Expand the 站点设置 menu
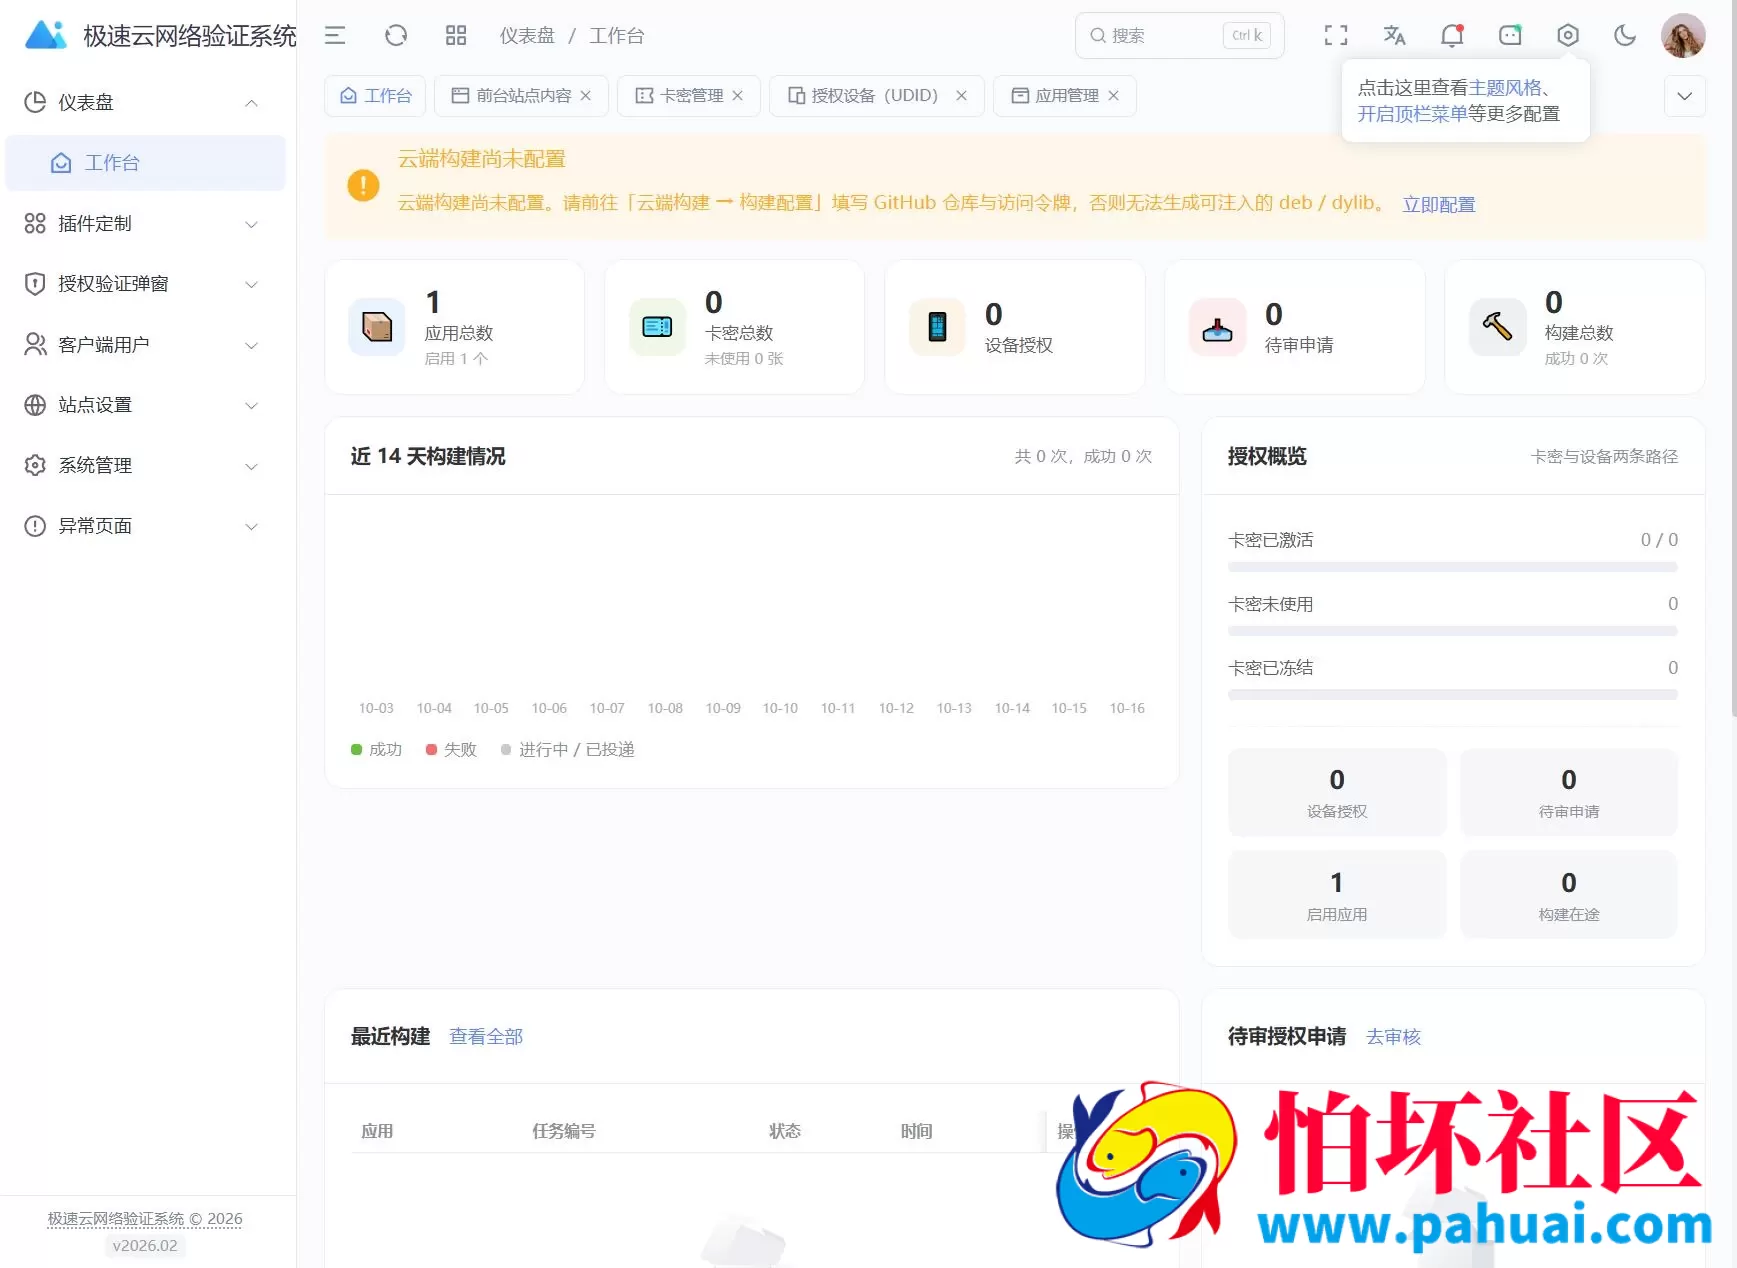The image size is (1737, 1268). [146, 405]
